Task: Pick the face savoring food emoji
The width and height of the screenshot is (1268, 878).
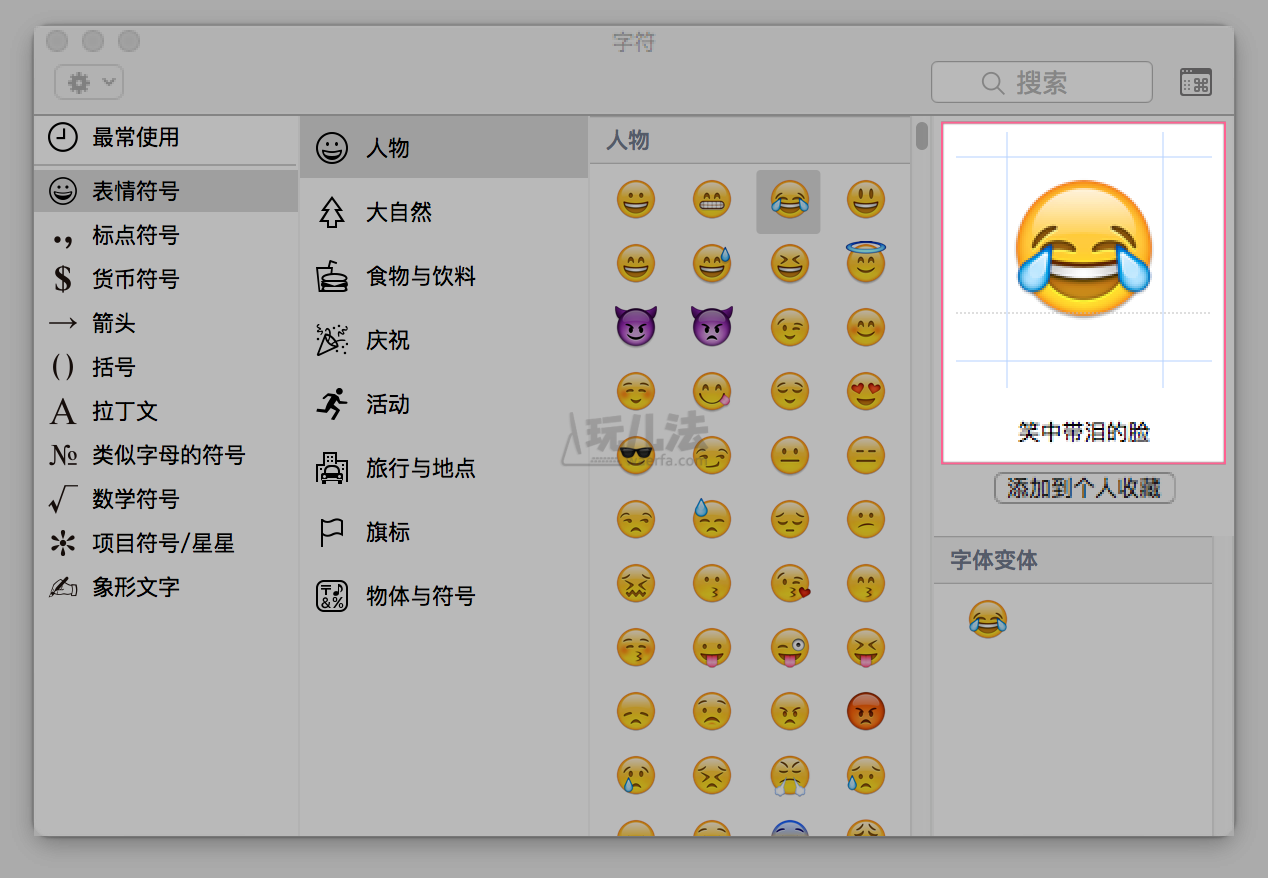Action: coord(712,392)
